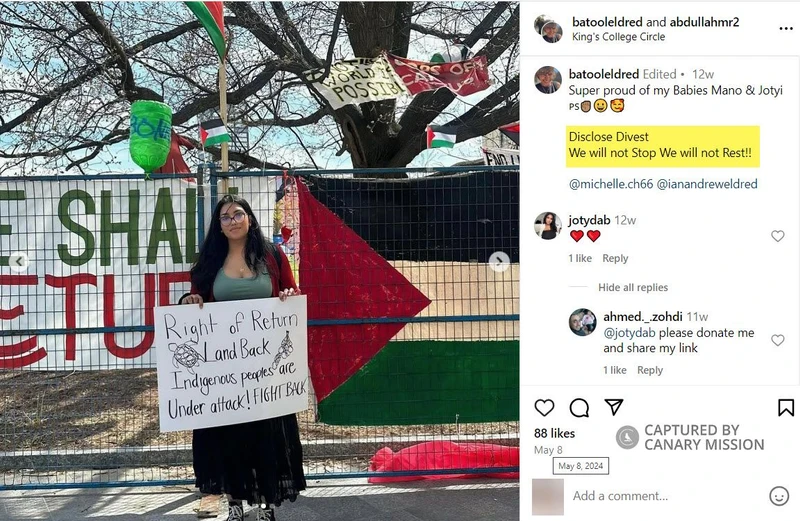The image size is (800, 521).
Task: Open the comment bubble icon
Action: pyautogui.click(x=579, y=408)
